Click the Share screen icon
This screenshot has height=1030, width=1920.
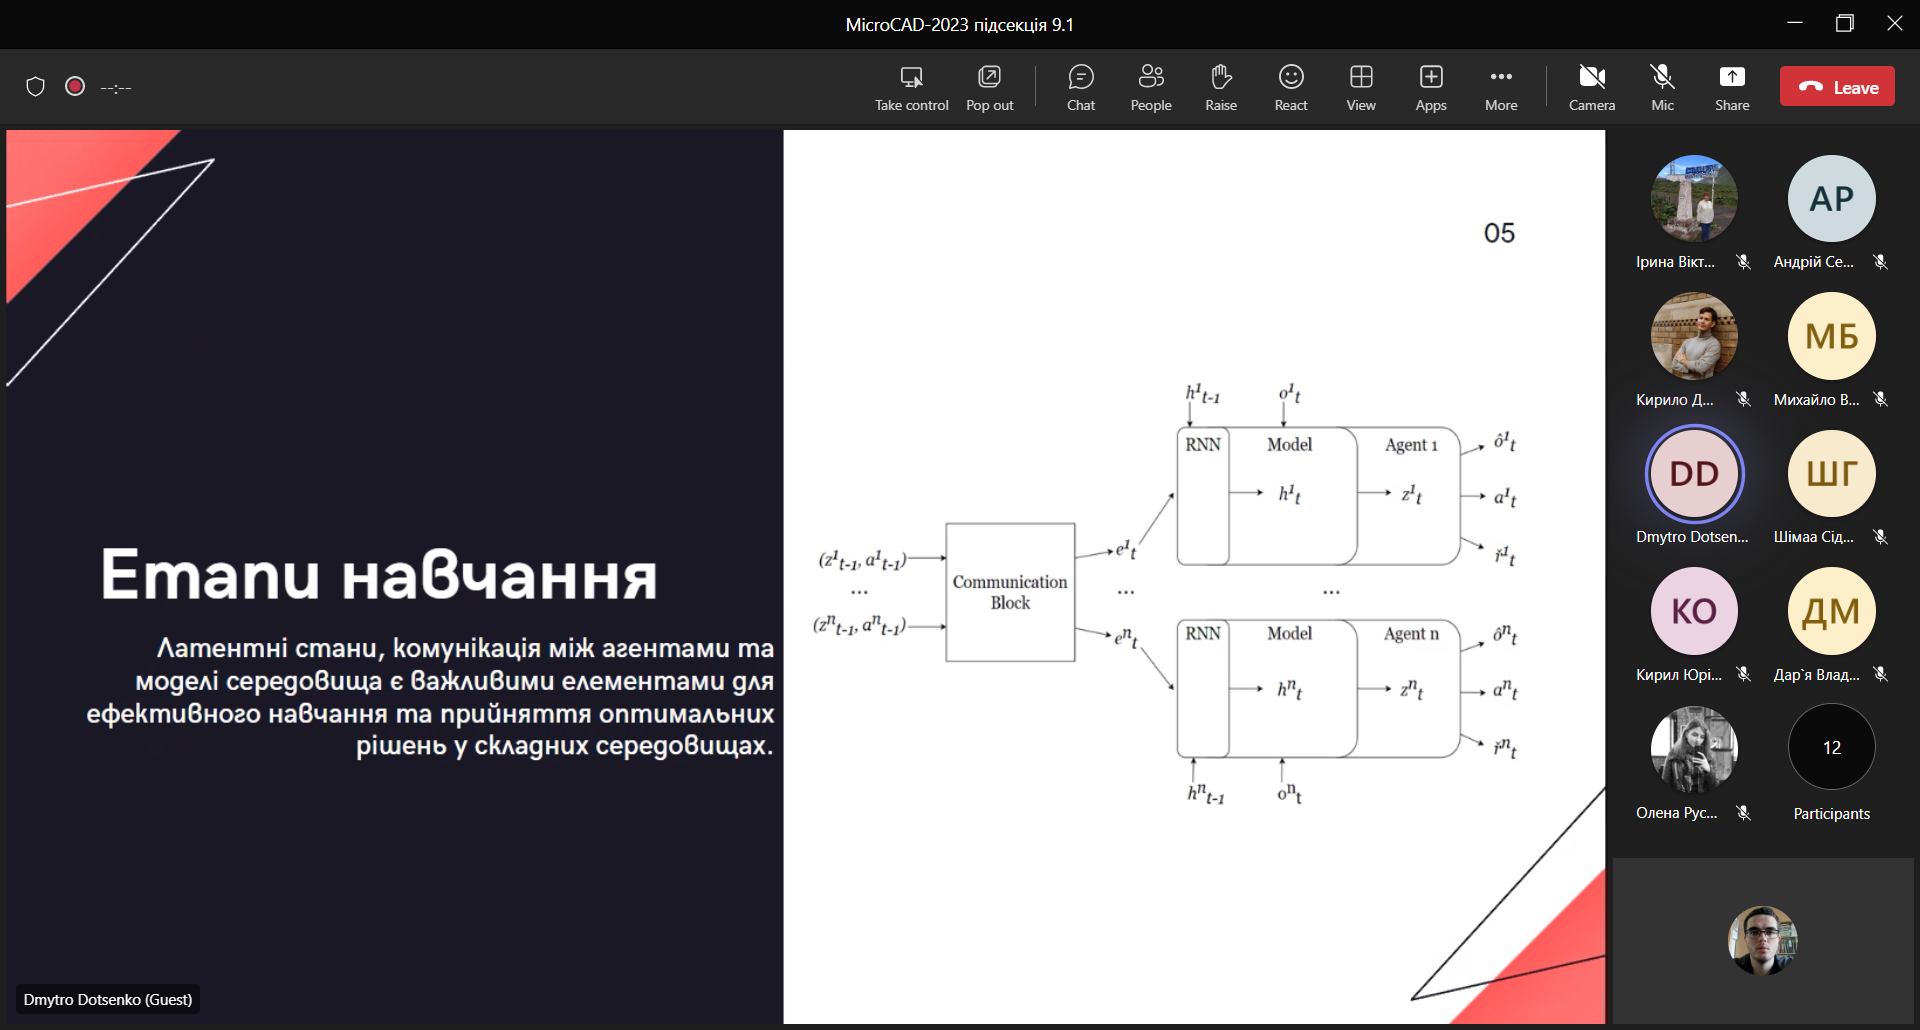[x=1731, y=88]
